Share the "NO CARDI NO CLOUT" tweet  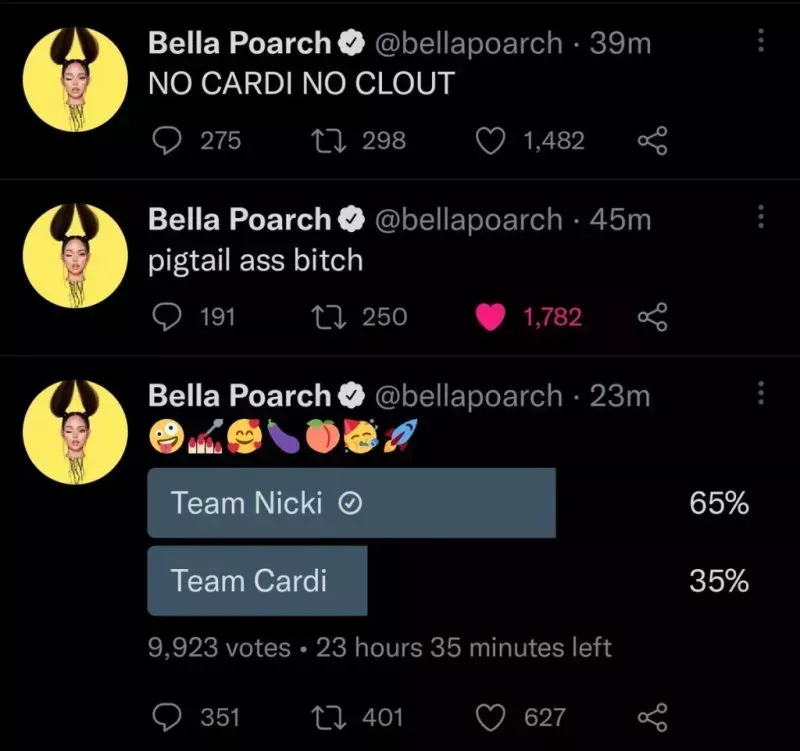coord(652,141)
